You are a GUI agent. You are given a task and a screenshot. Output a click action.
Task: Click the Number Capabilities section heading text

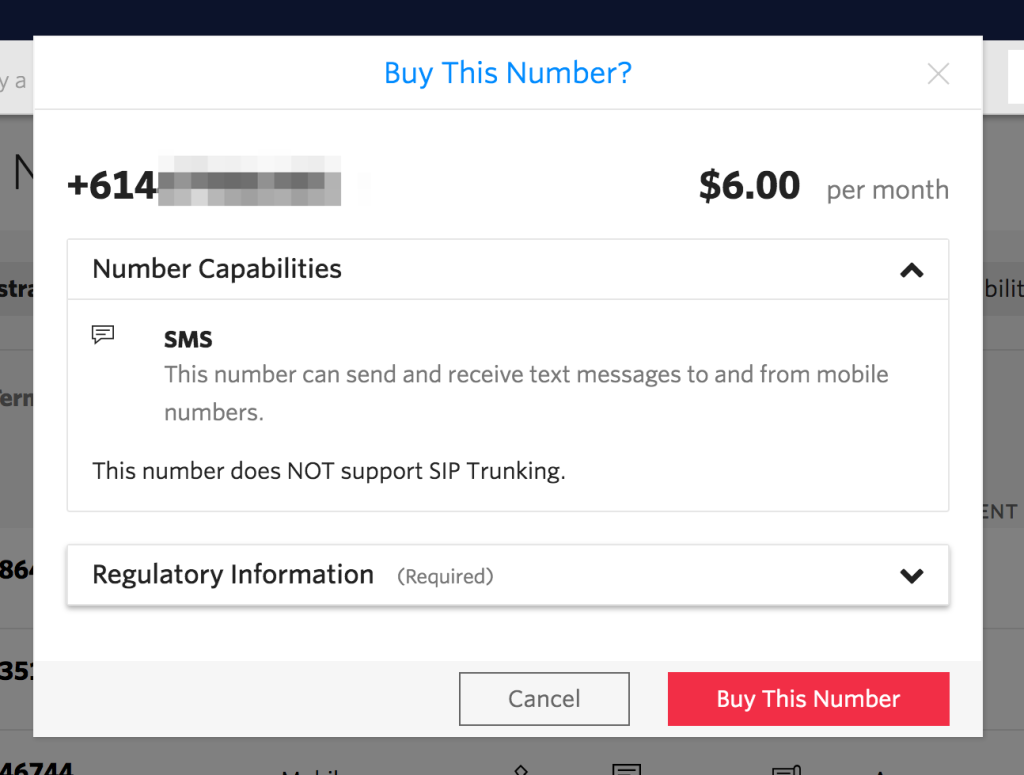[217, 269]
